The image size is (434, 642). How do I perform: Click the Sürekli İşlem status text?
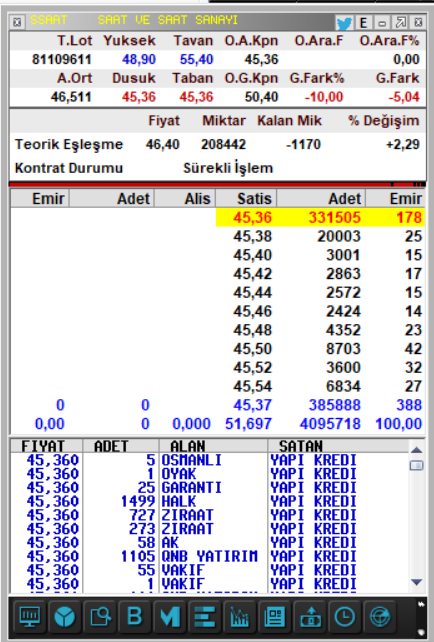tap(228, 168)
